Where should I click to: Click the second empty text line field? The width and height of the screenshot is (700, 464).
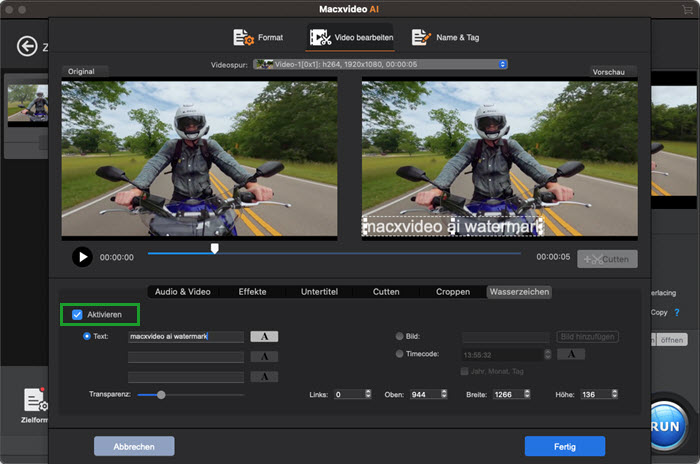[186, 356]
